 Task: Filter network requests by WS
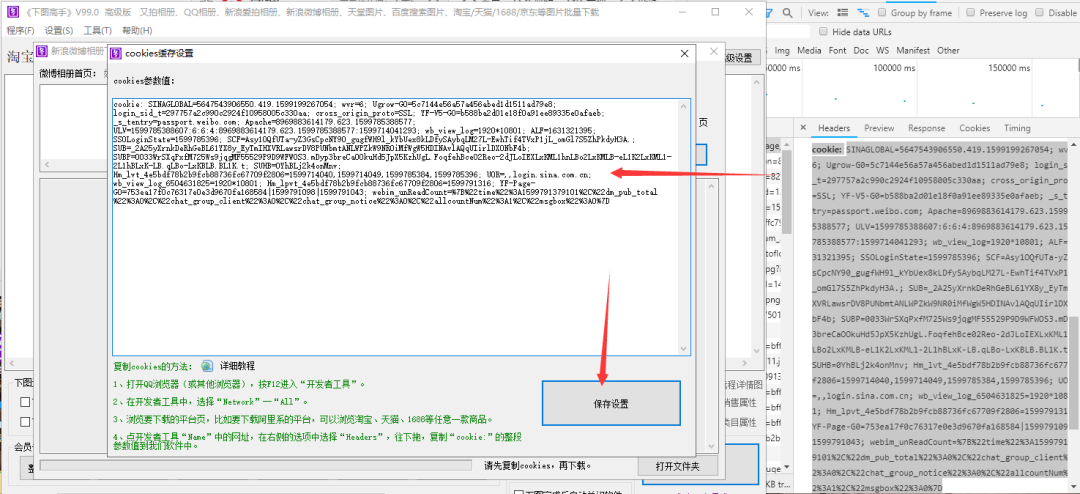(882, 50)
